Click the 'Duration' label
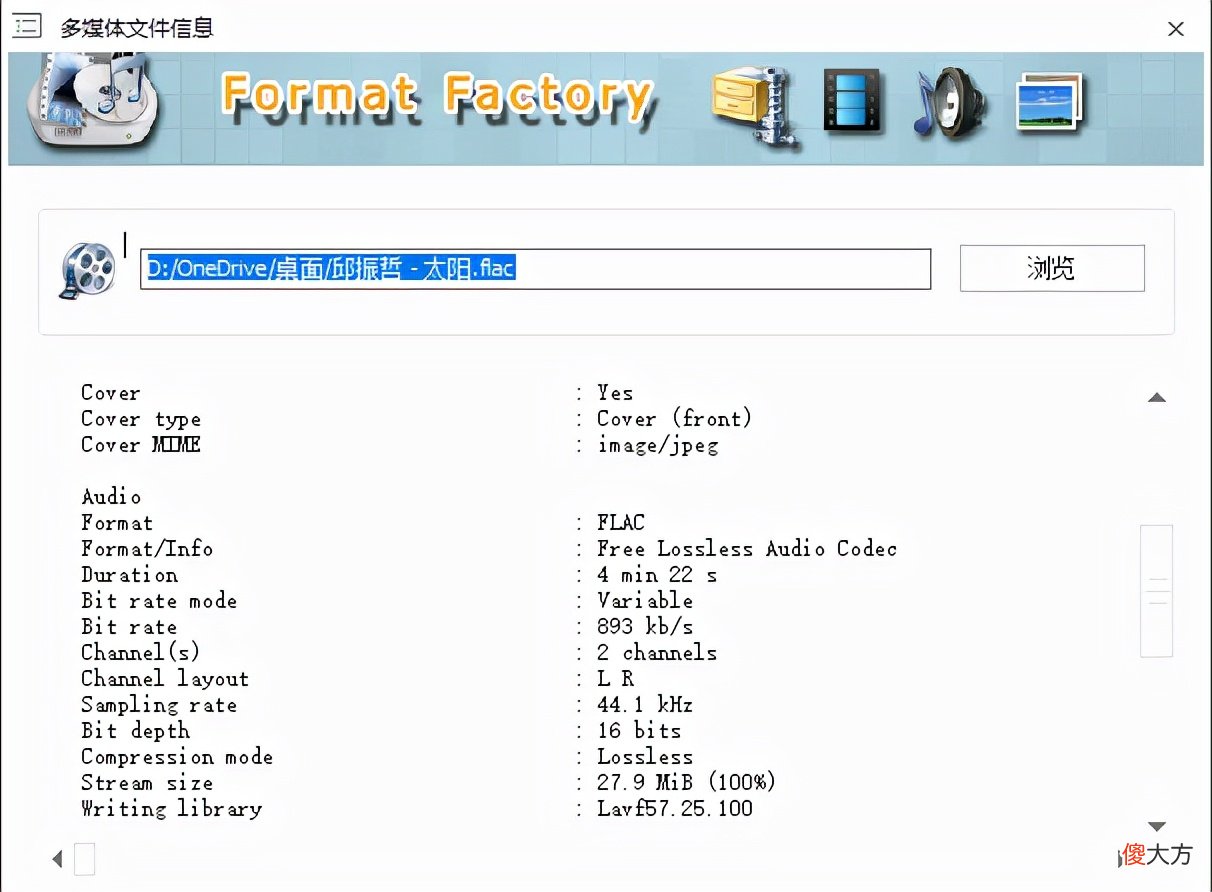1212x892 pixels. coord(130,575)
